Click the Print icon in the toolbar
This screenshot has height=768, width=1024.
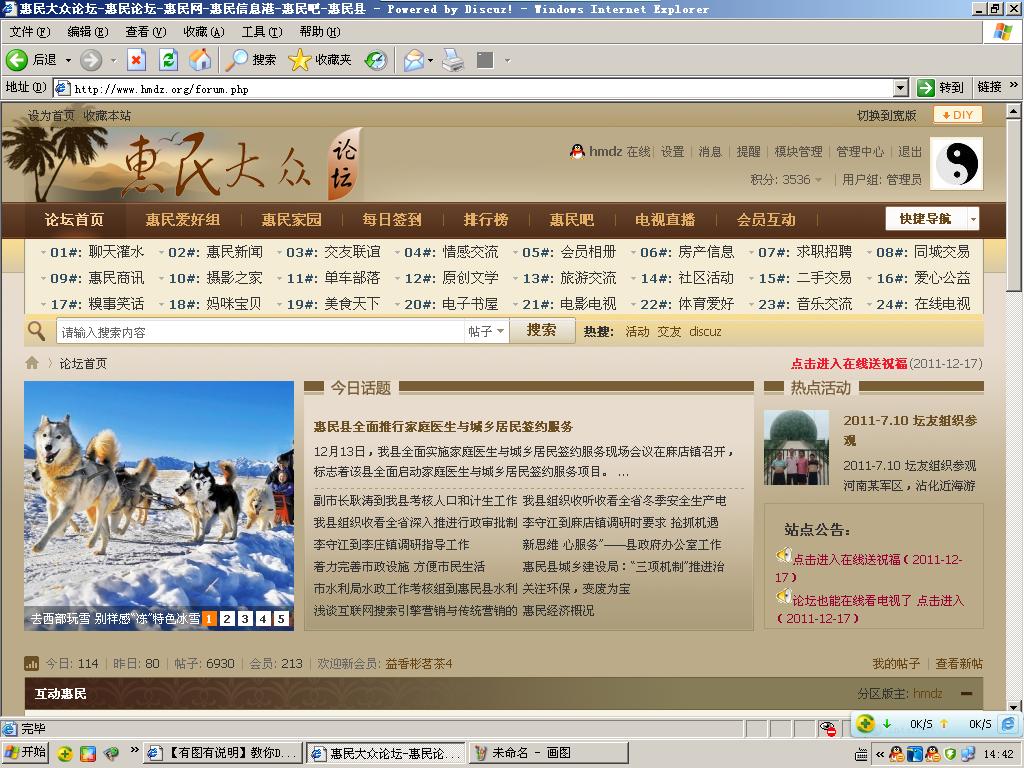(453, 60)
